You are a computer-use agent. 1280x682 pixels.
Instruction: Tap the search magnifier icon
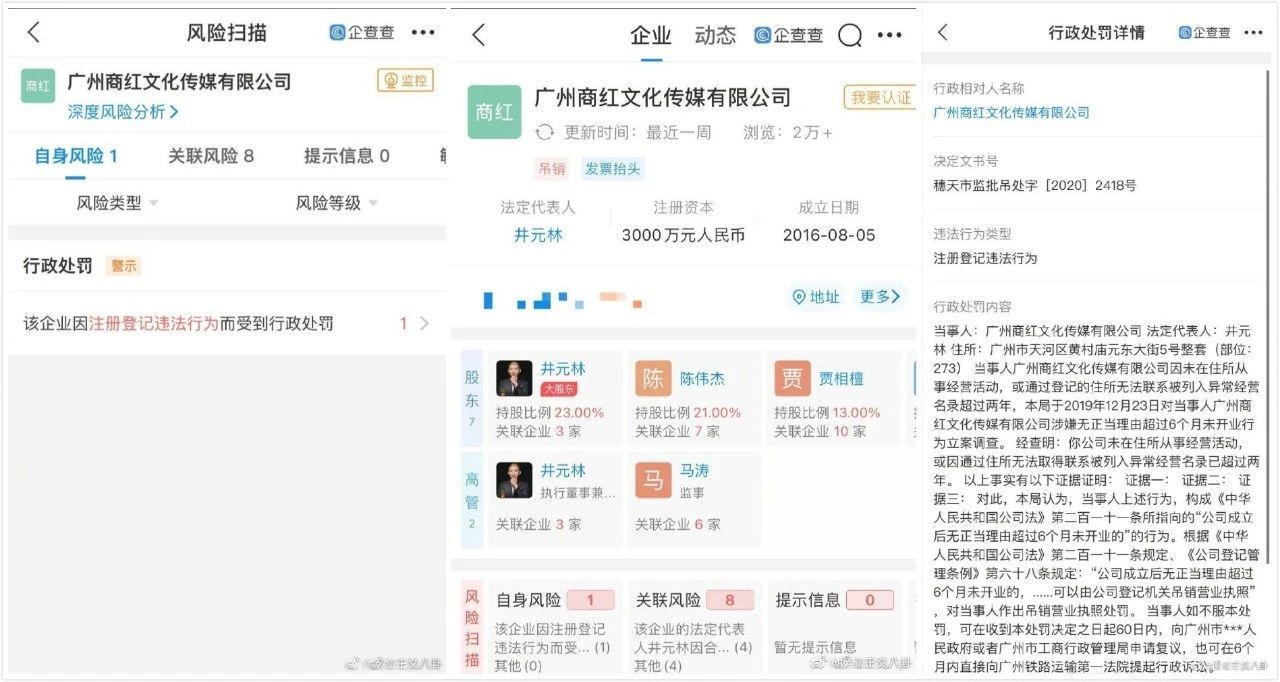point(850,36)
